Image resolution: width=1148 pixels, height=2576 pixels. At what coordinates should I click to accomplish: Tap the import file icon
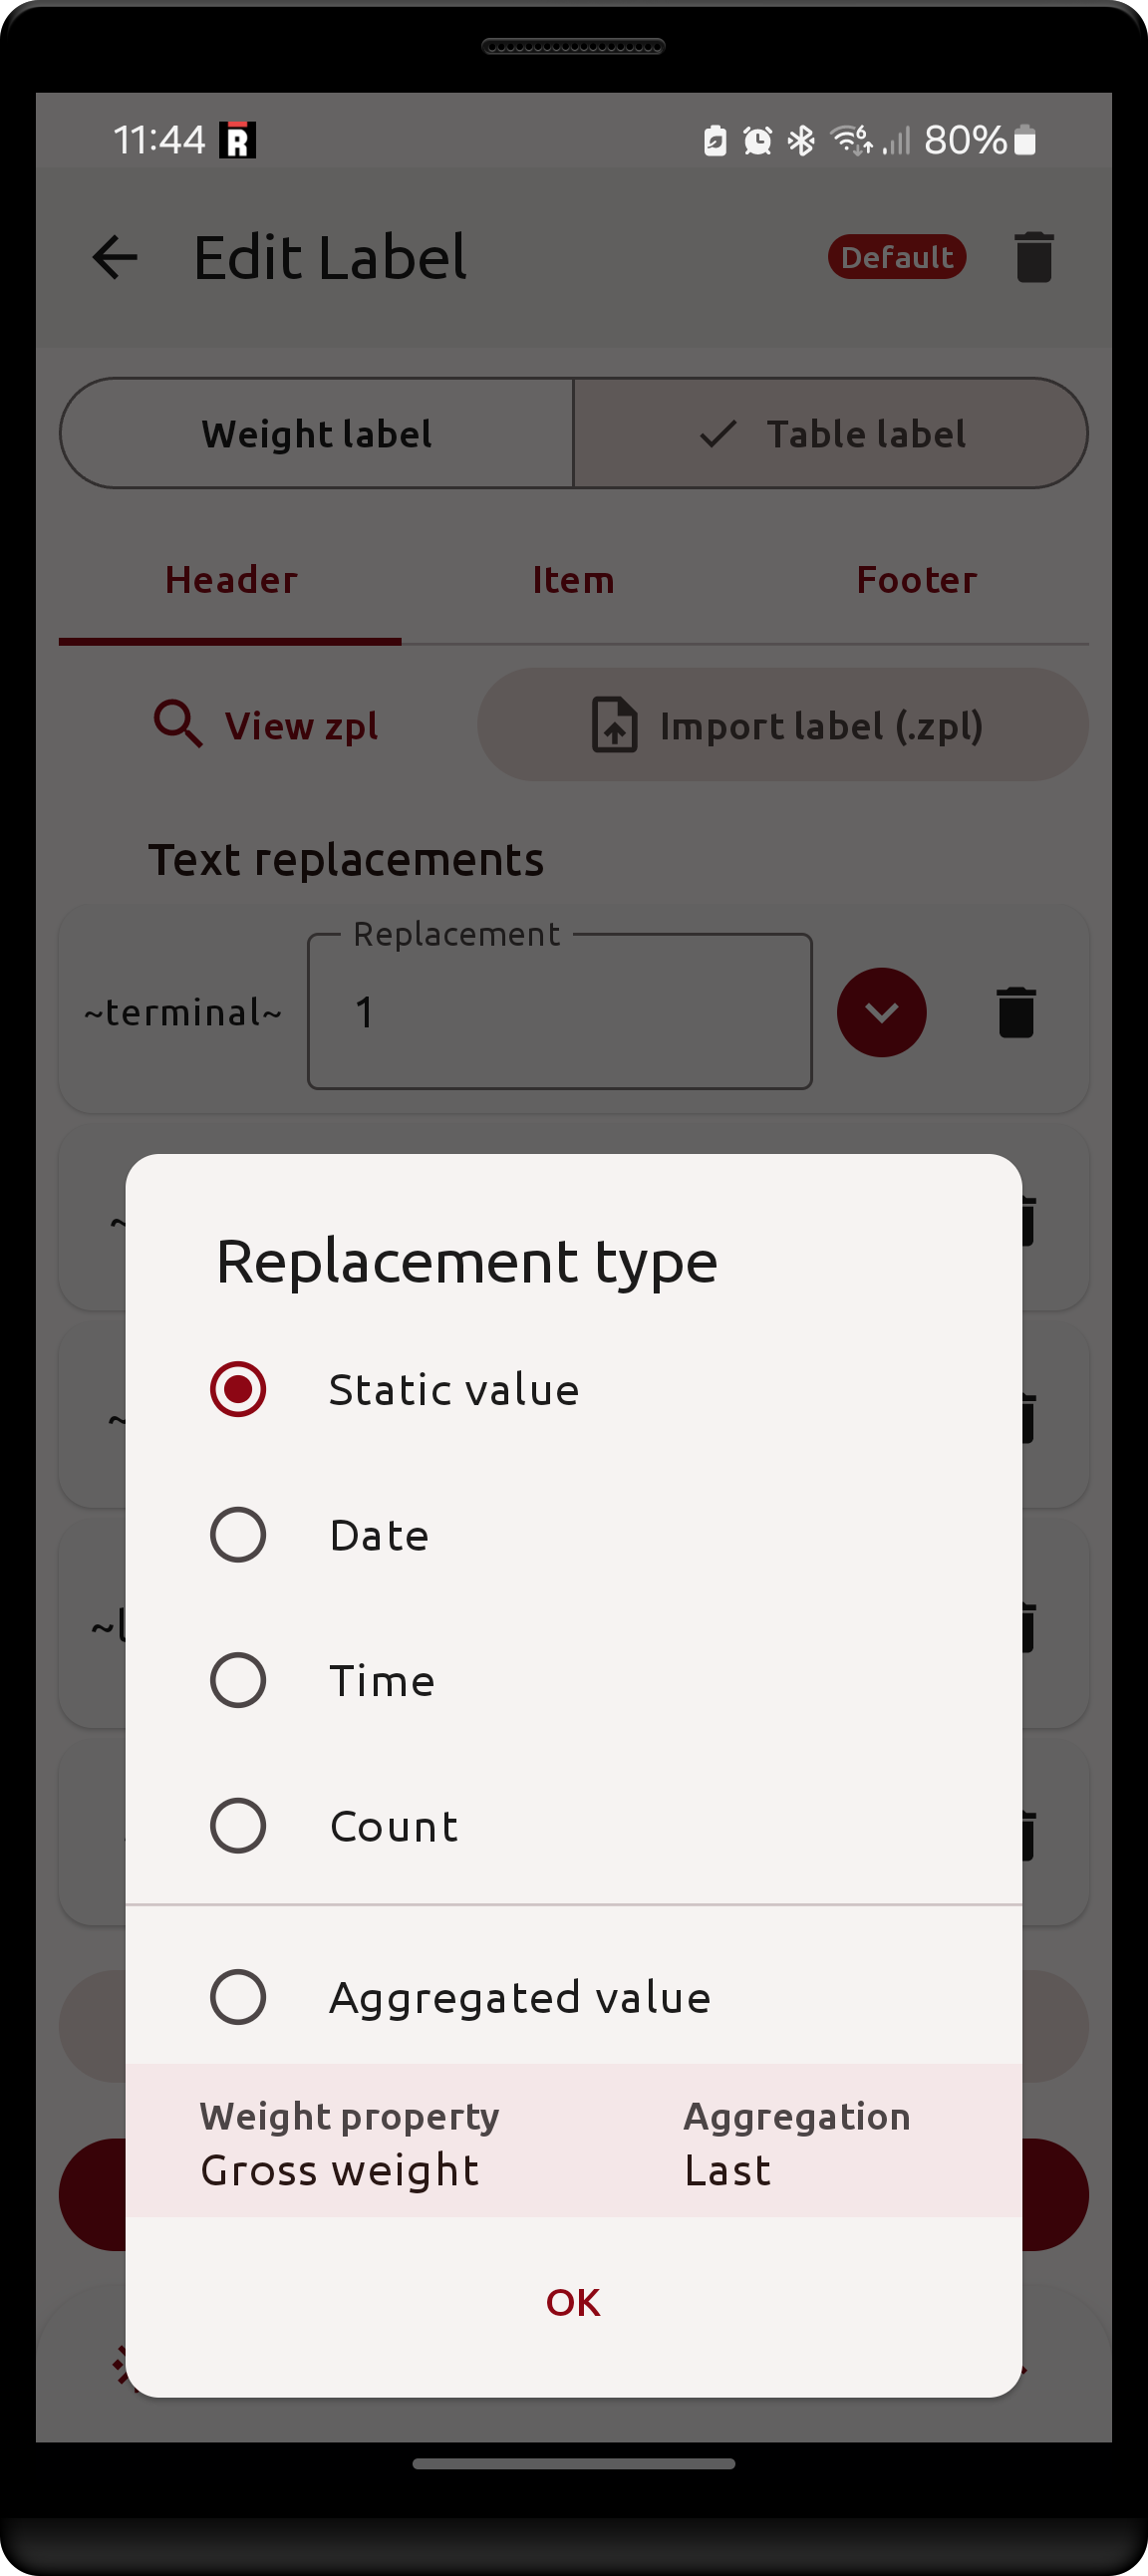(614, 725)
